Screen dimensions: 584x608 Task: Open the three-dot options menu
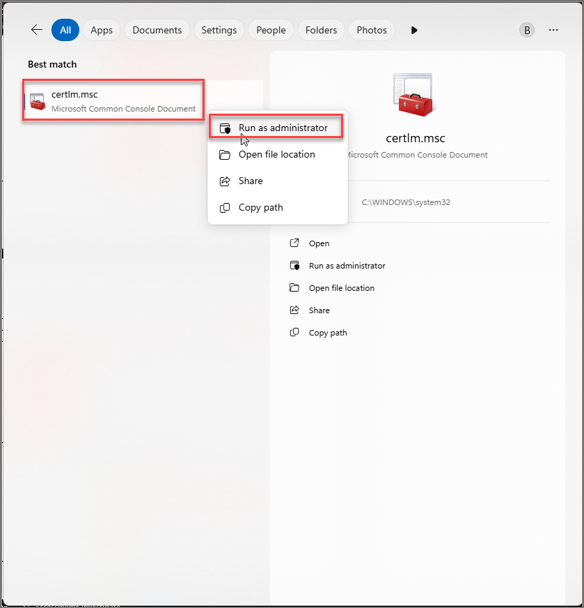tap(553, 30)
